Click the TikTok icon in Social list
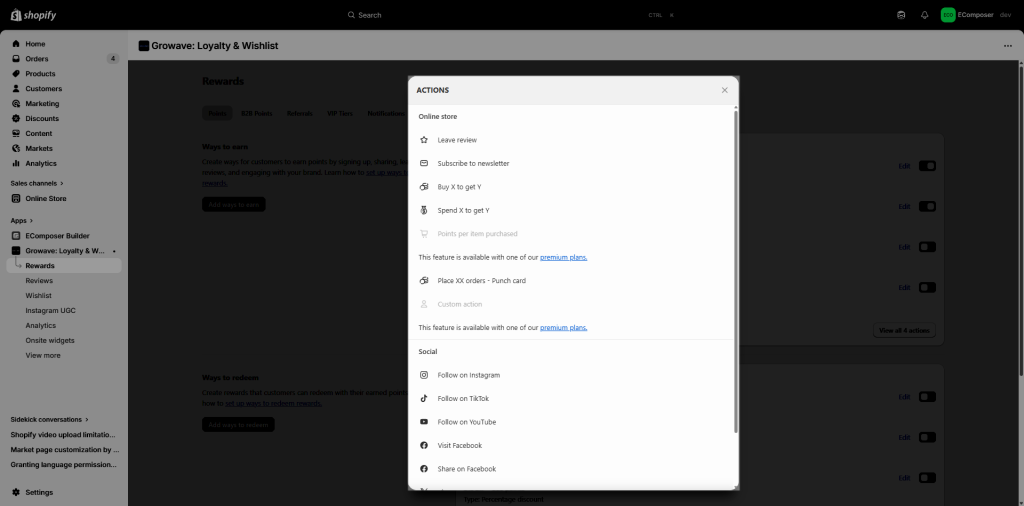Viewport: 1024px width, 506px height. (424, 398)
